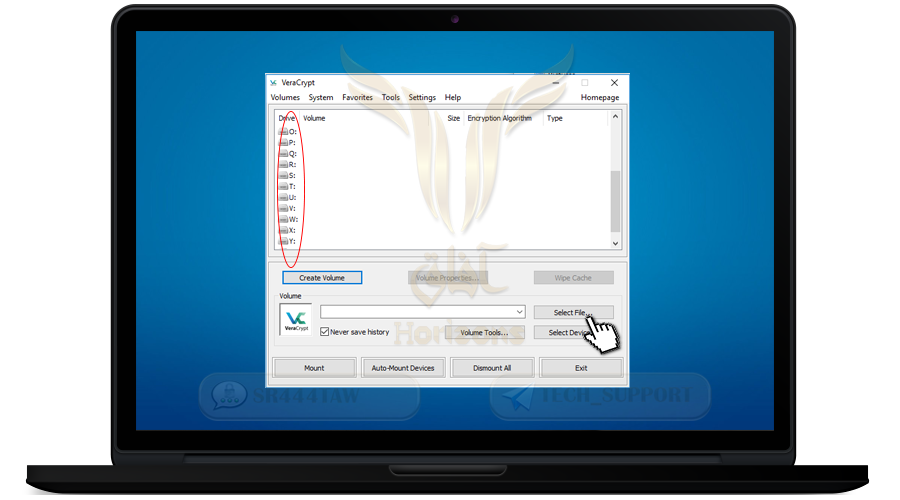Open the Help menu
900x500 pixels.
coord(453,98)
